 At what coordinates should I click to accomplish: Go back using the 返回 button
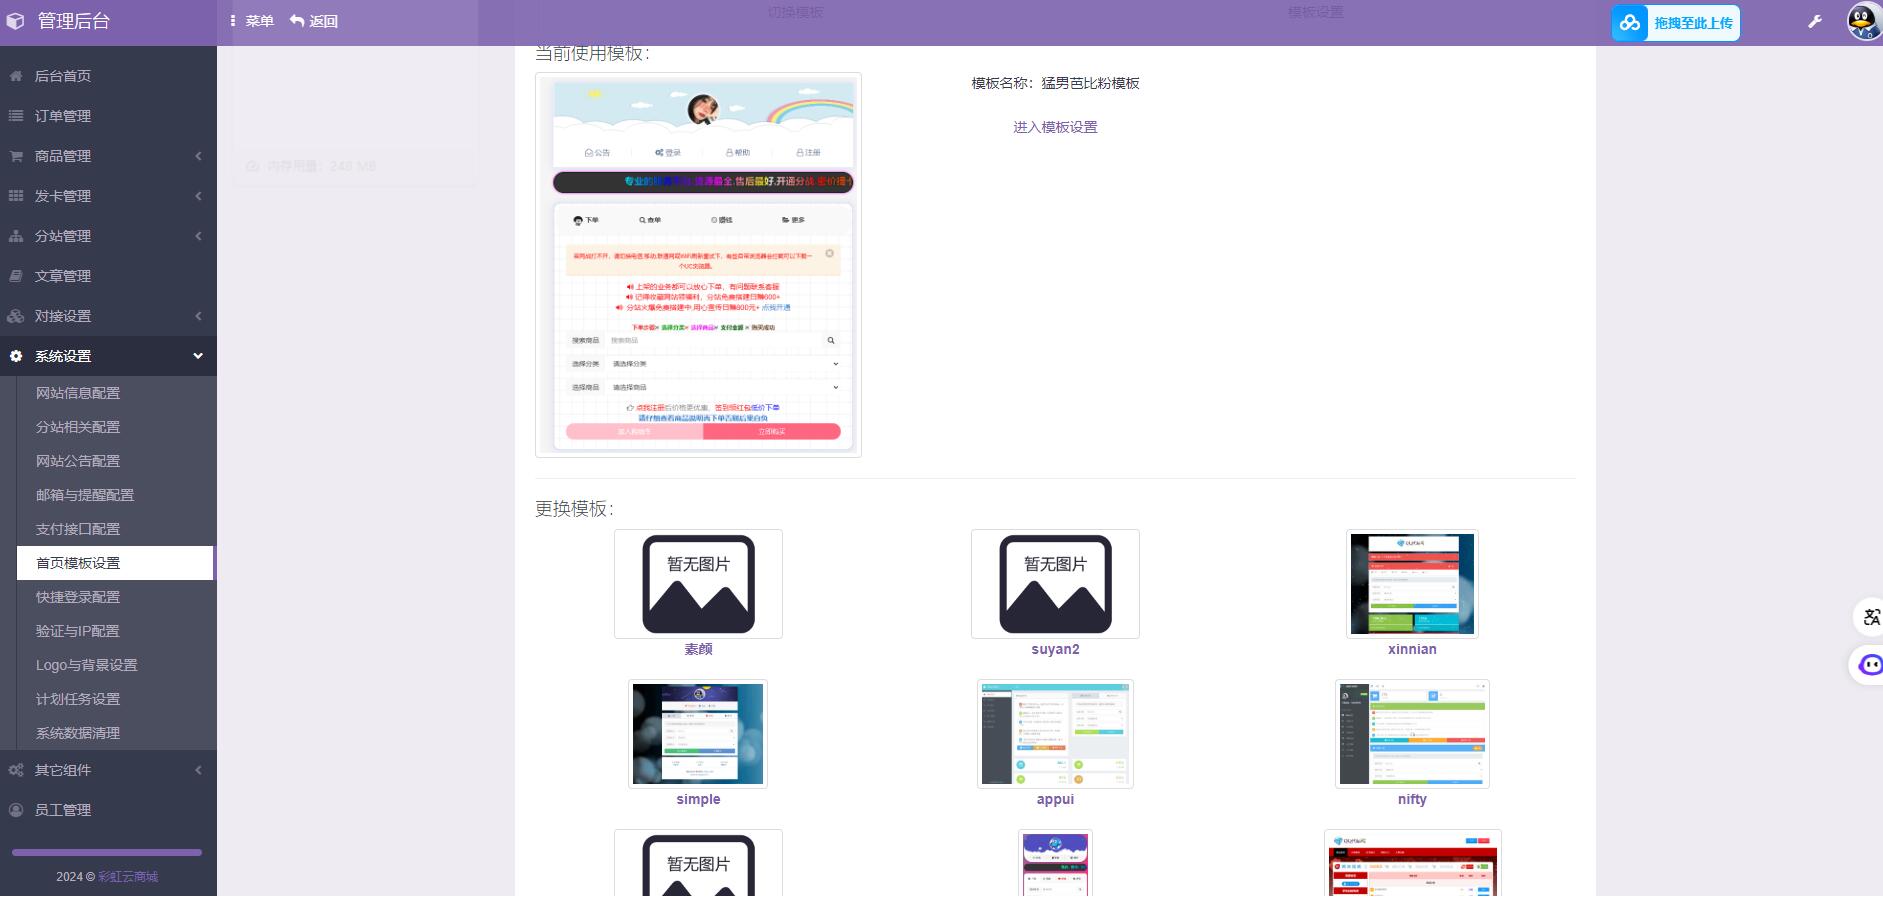(314, 21)
